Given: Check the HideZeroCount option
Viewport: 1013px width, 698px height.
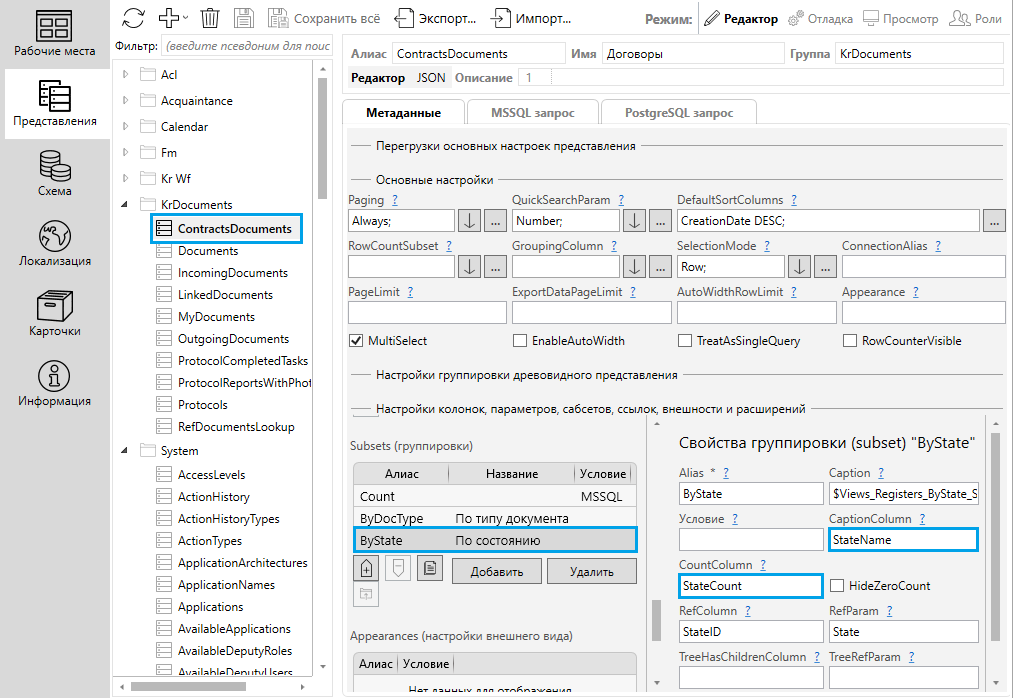Looking at the screenshot, I should click(x=837, y=586).
